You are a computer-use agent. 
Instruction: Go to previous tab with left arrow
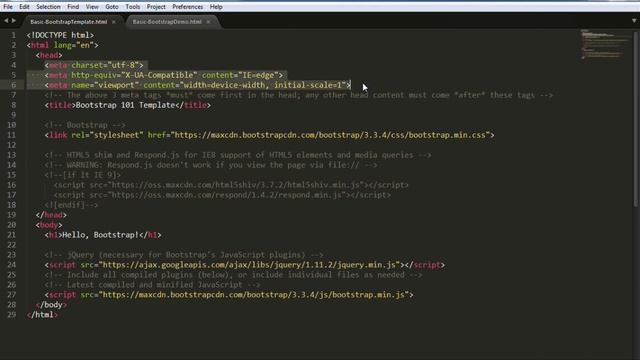pyautogui.click(x=6, y=20)
